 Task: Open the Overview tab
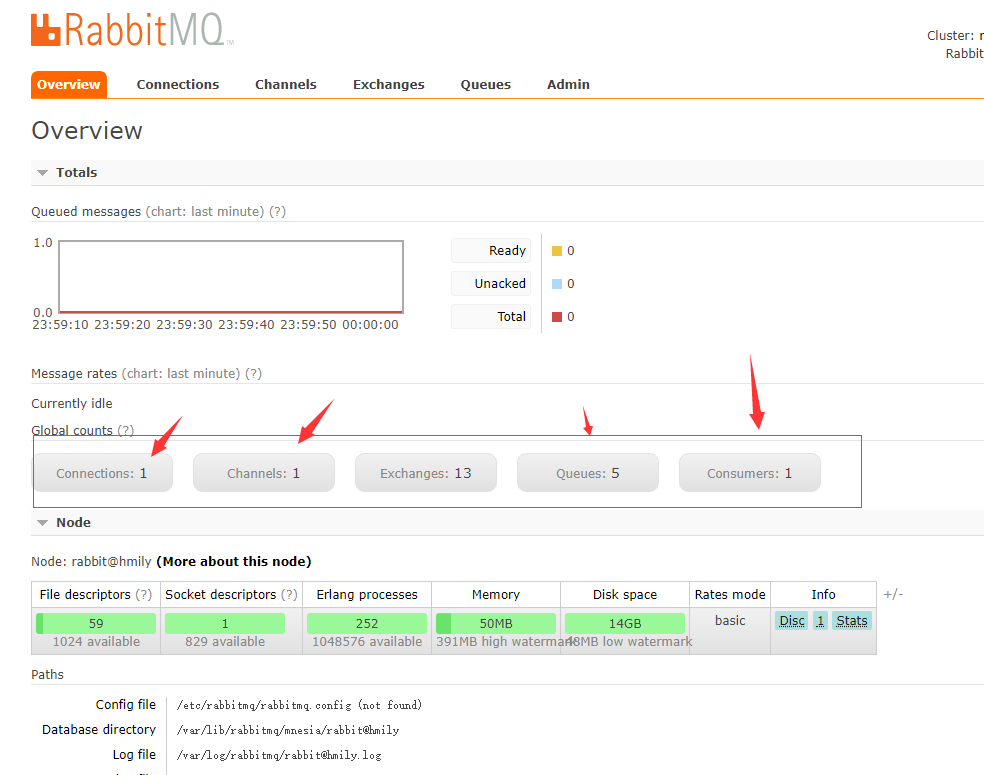click(68, 85)
